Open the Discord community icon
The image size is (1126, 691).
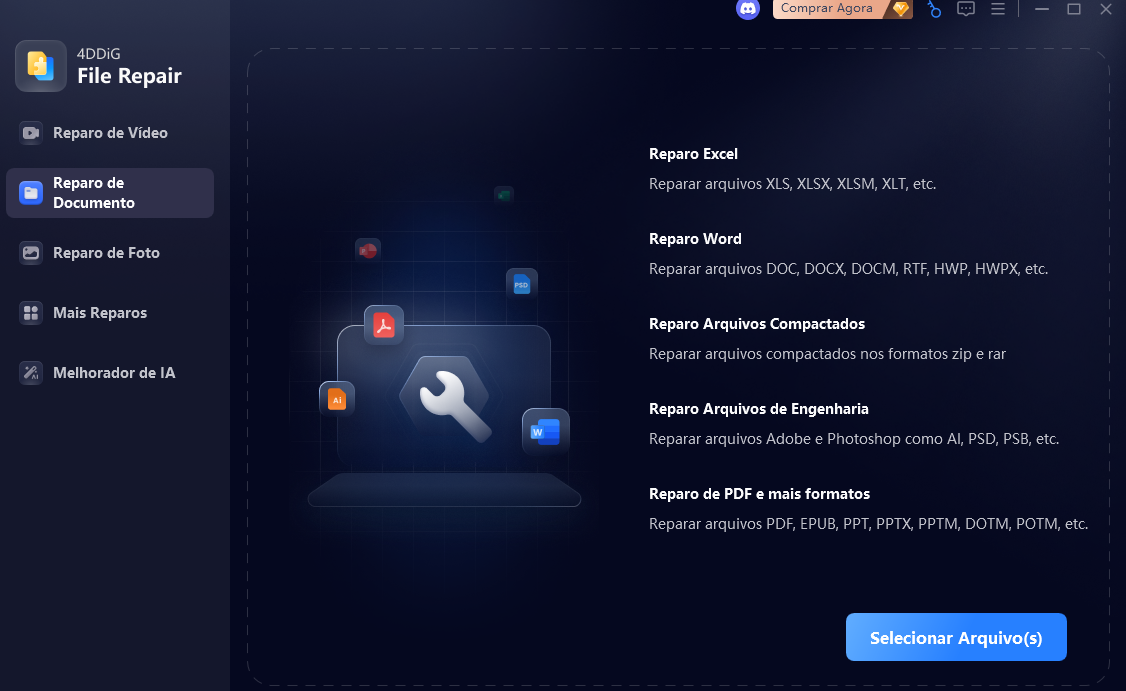pos(748,9)
